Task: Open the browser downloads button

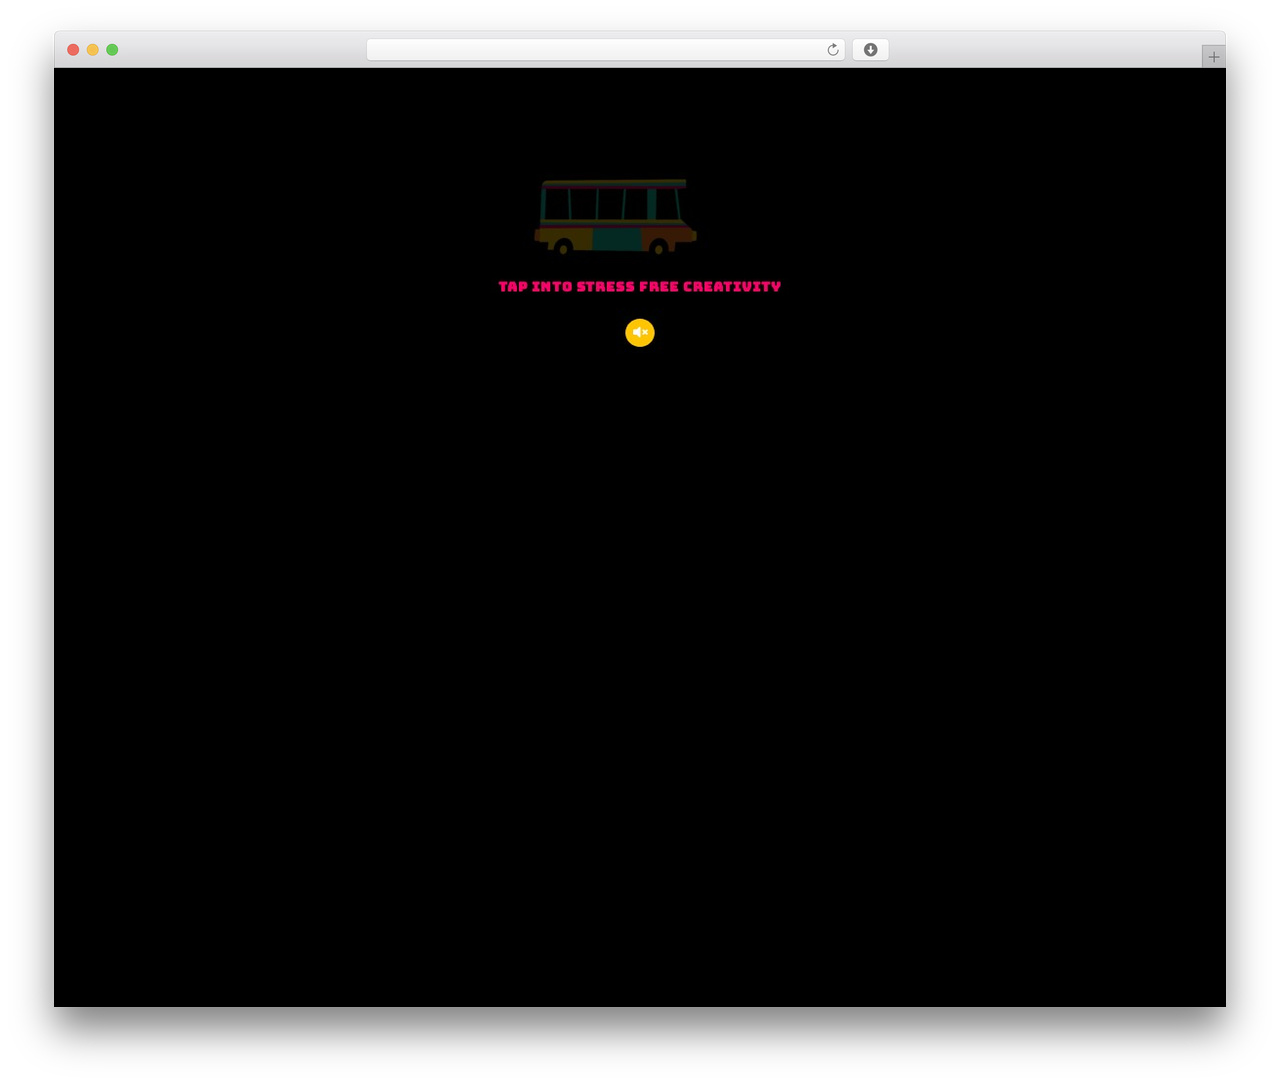Action: point(870,50)
